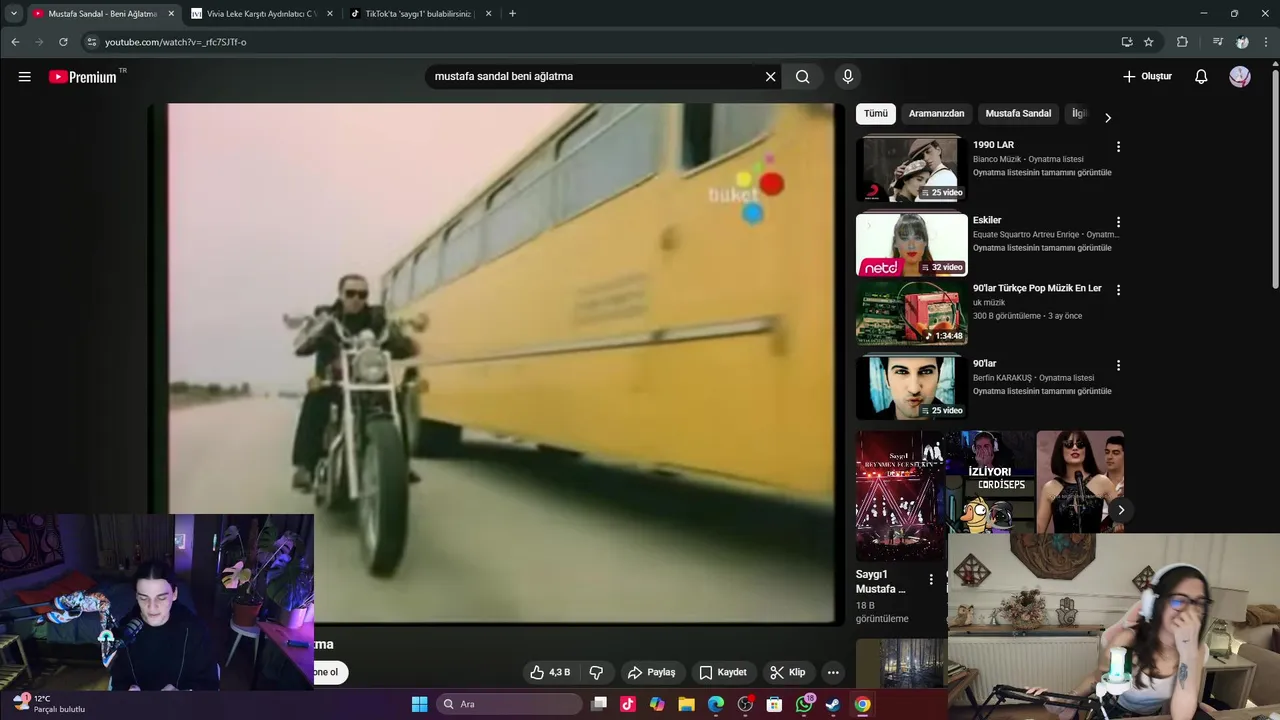Screen dimensions: 1280x720
Task: Open options menu for the 1990 LAR playlist
Action: click(x=1118, y=146)
